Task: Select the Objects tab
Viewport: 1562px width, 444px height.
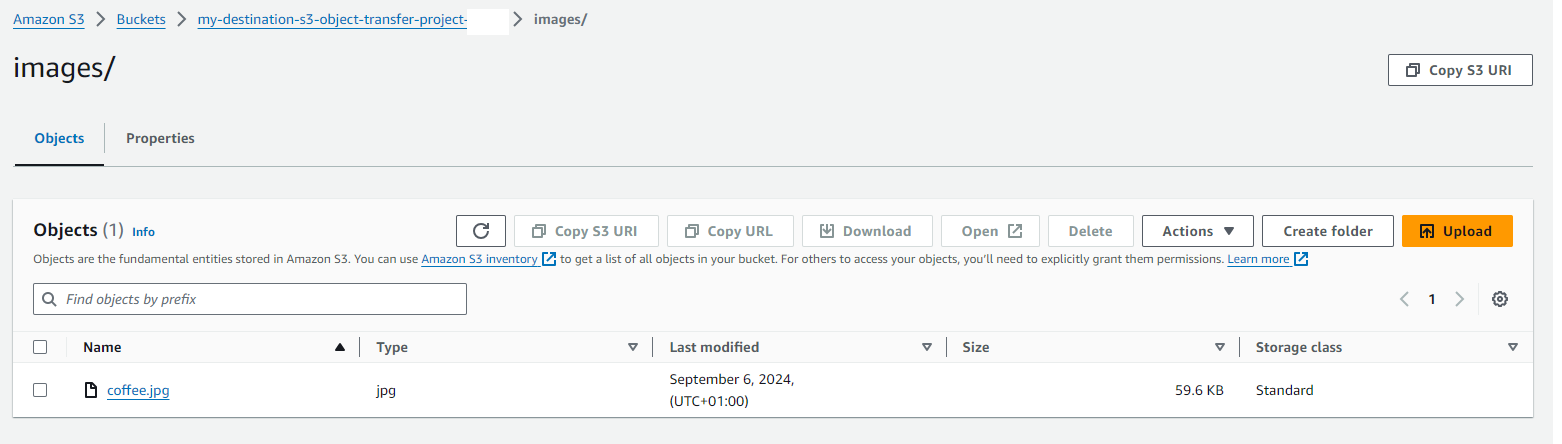Action: [x=59, y=138]
